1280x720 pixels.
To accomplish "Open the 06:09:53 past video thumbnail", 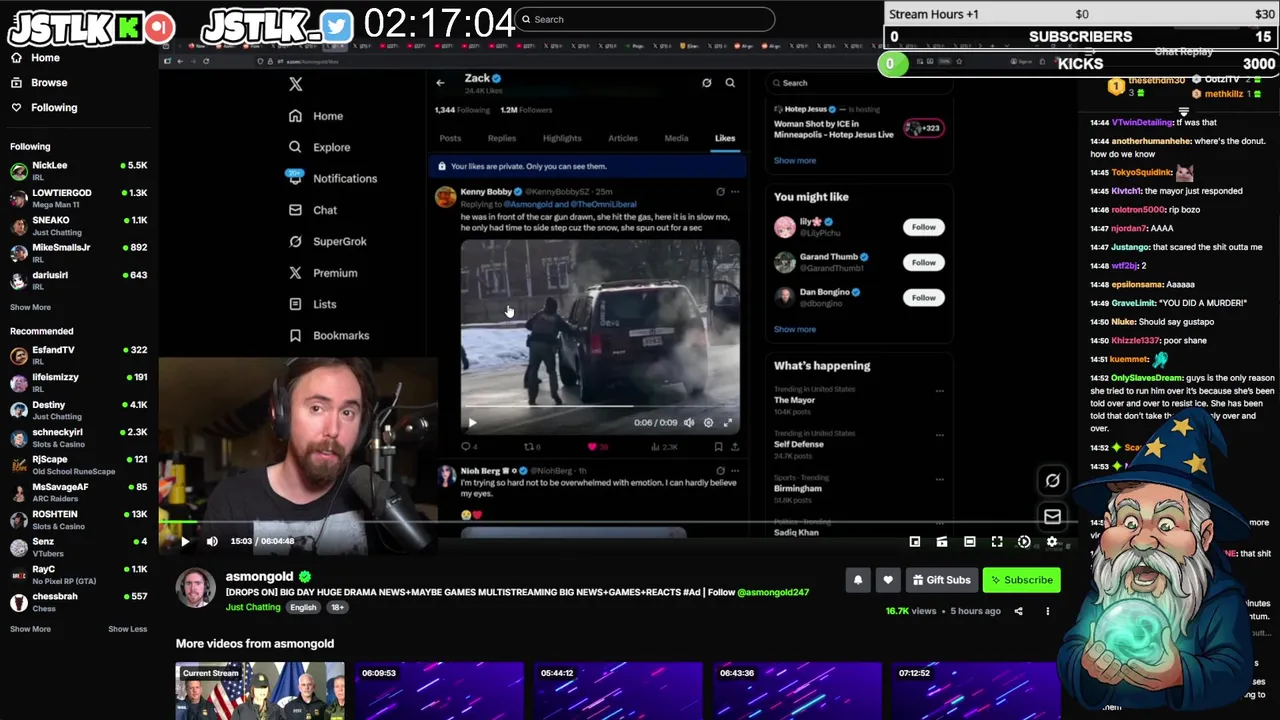I will 439,691.
